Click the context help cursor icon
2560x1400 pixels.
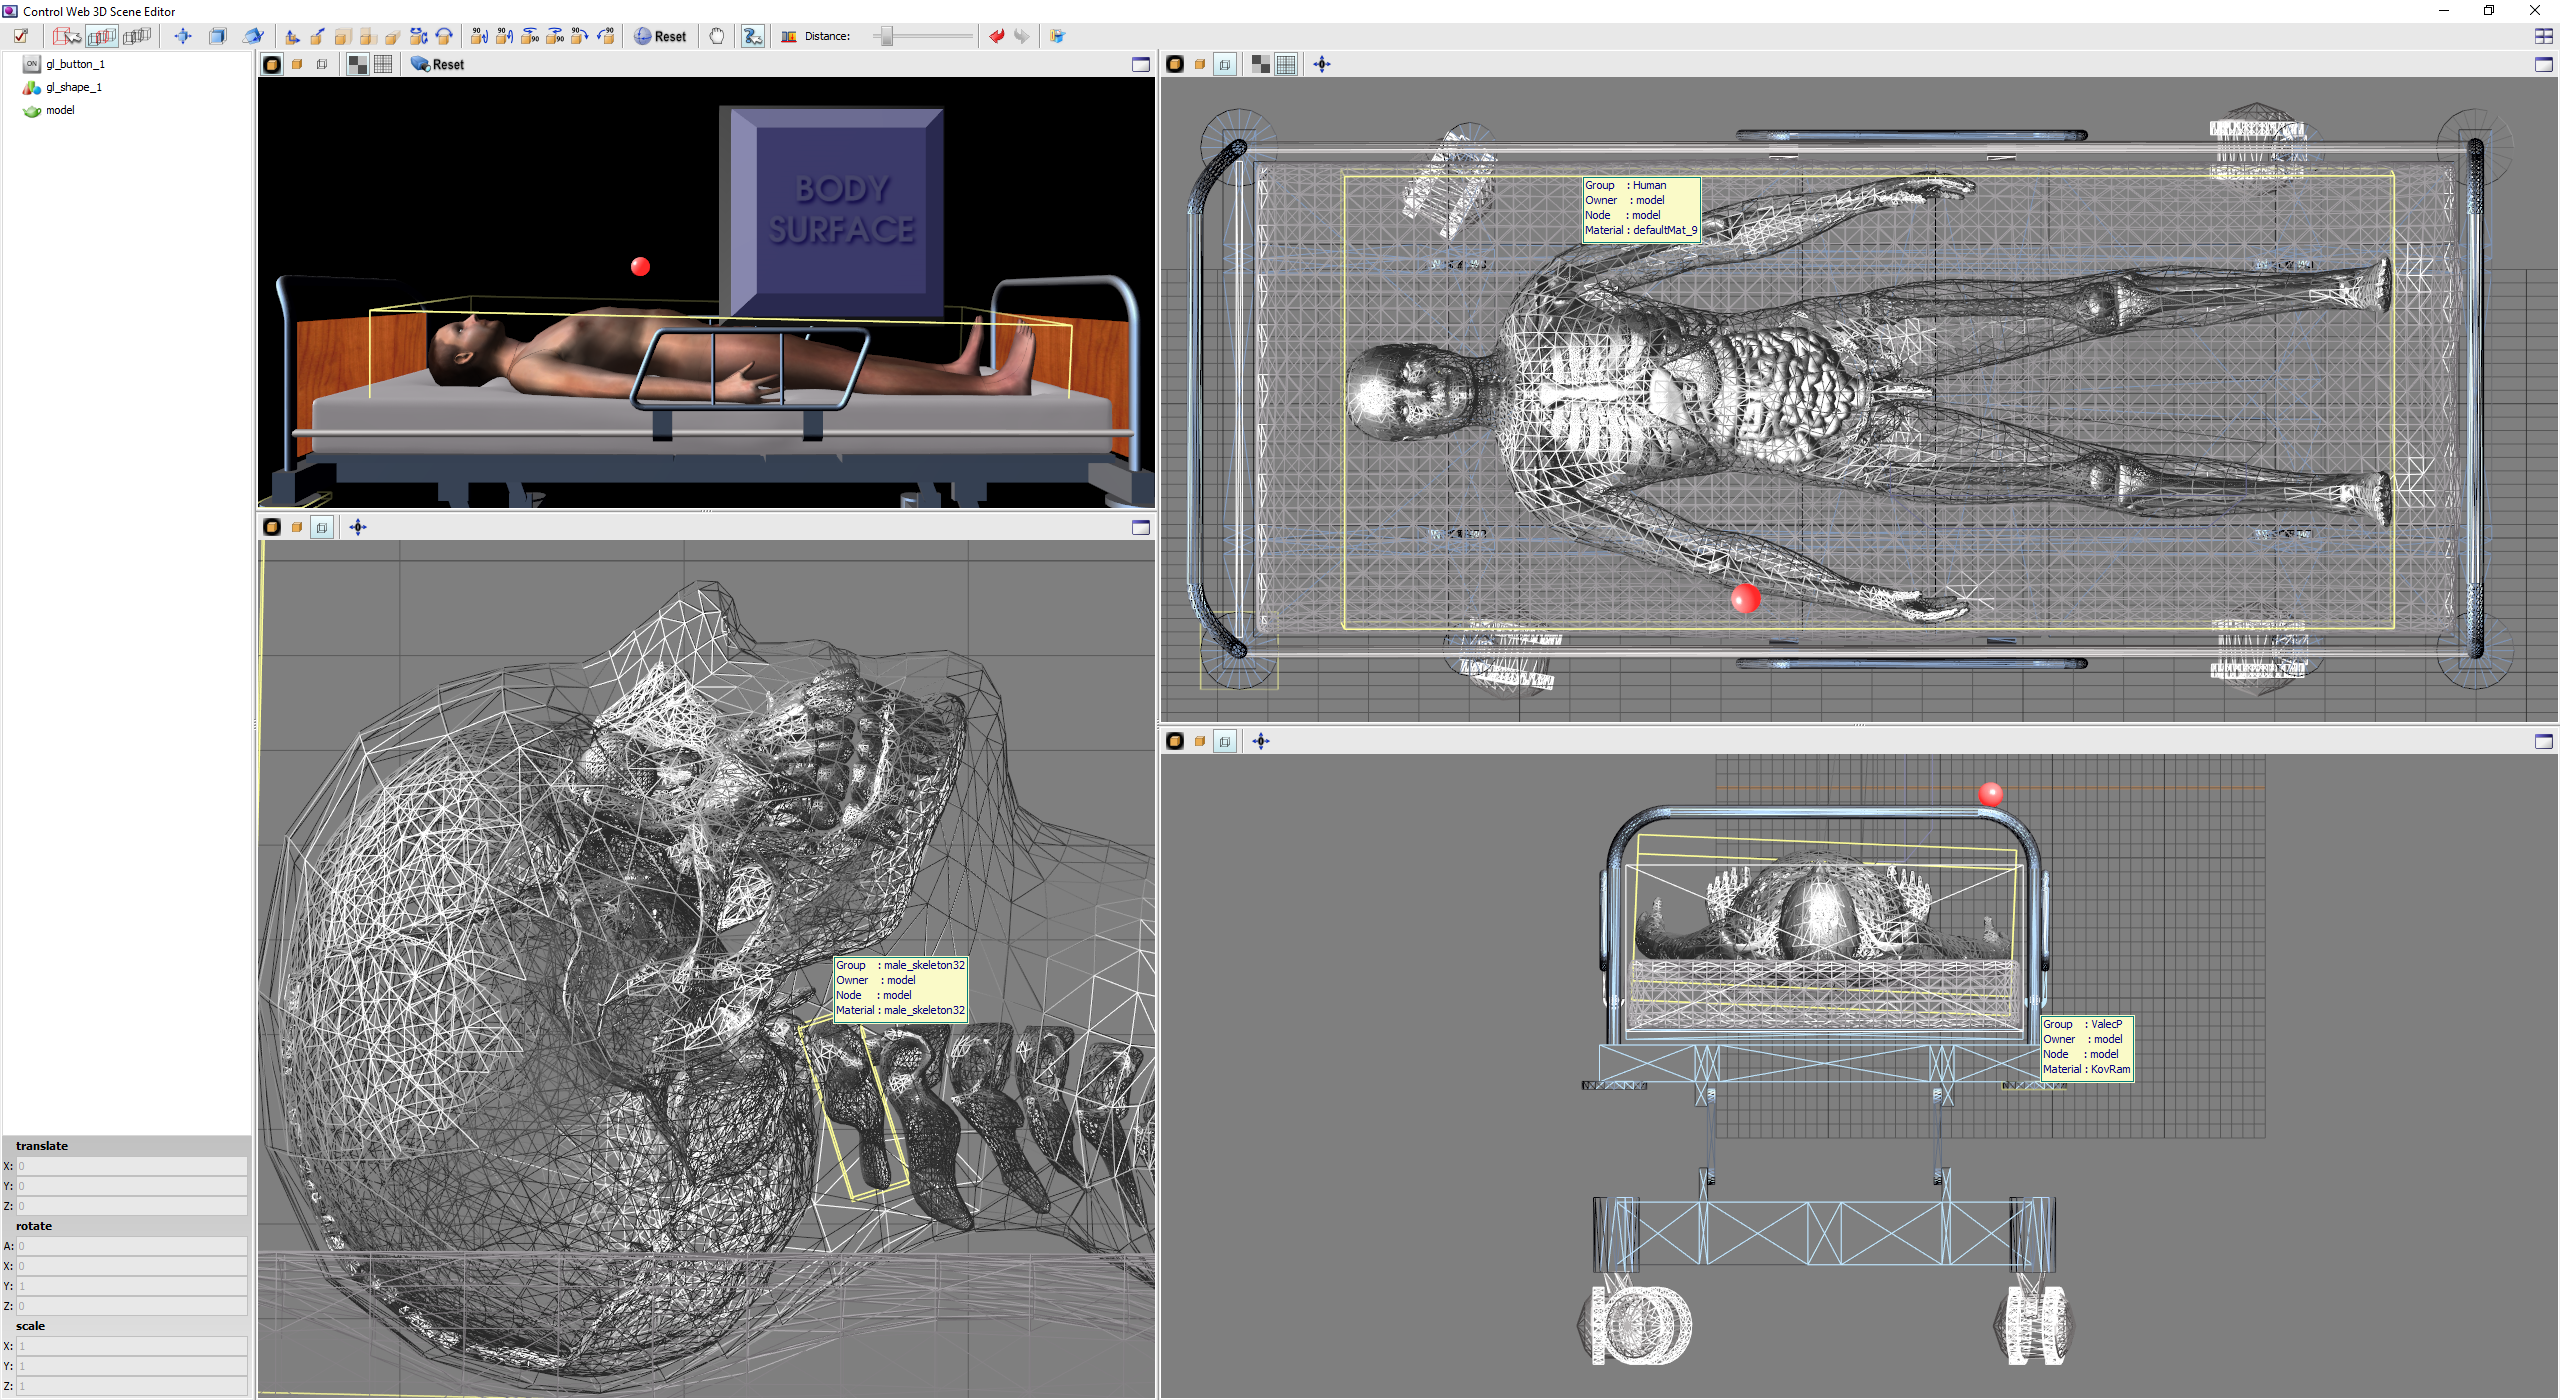(x=752, y=36)
